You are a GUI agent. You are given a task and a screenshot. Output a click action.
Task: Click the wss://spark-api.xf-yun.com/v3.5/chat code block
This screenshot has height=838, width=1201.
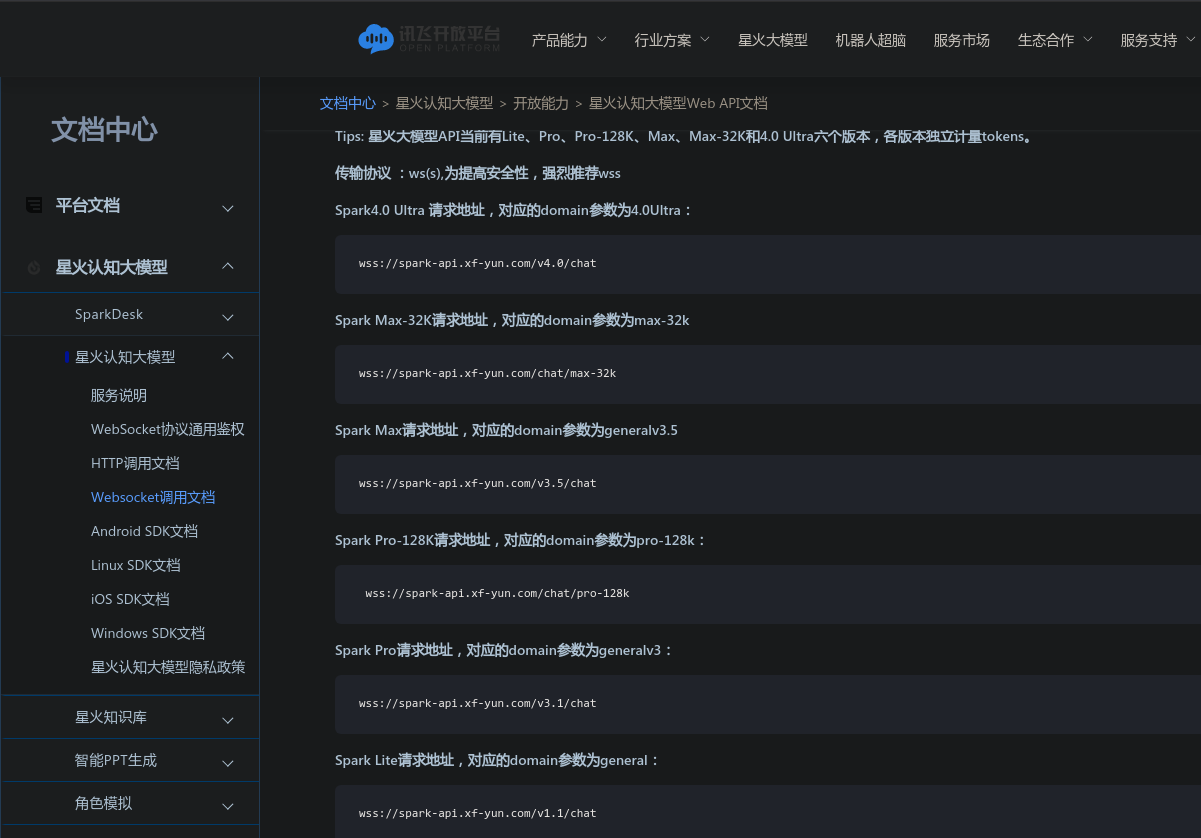pos(767,484)
